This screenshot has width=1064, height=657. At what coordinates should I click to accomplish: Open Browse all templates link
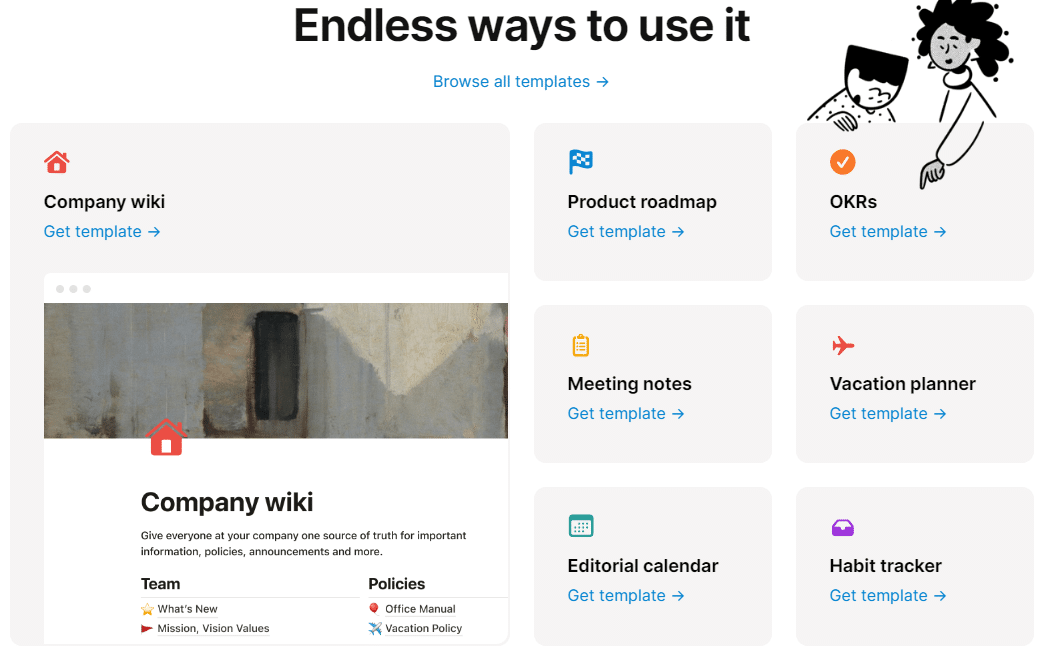[521, 82]
